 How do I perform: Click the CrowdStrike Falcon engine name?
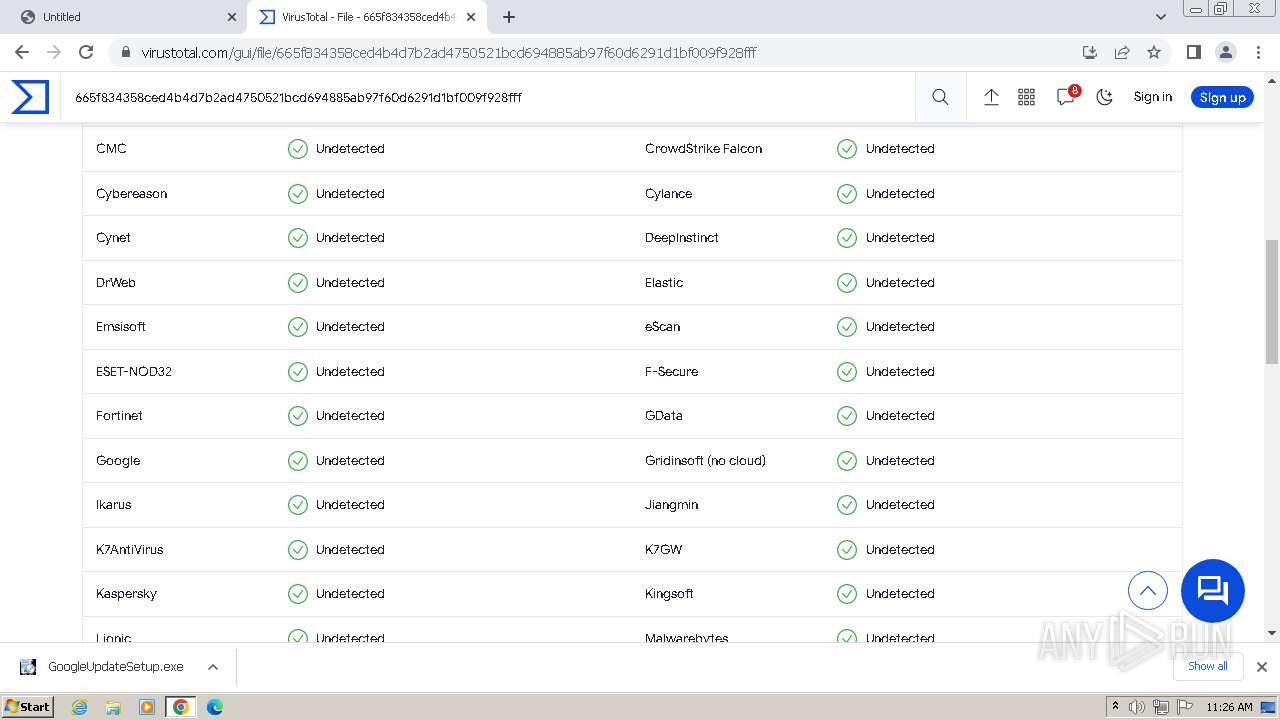click(x=704, y=149)
